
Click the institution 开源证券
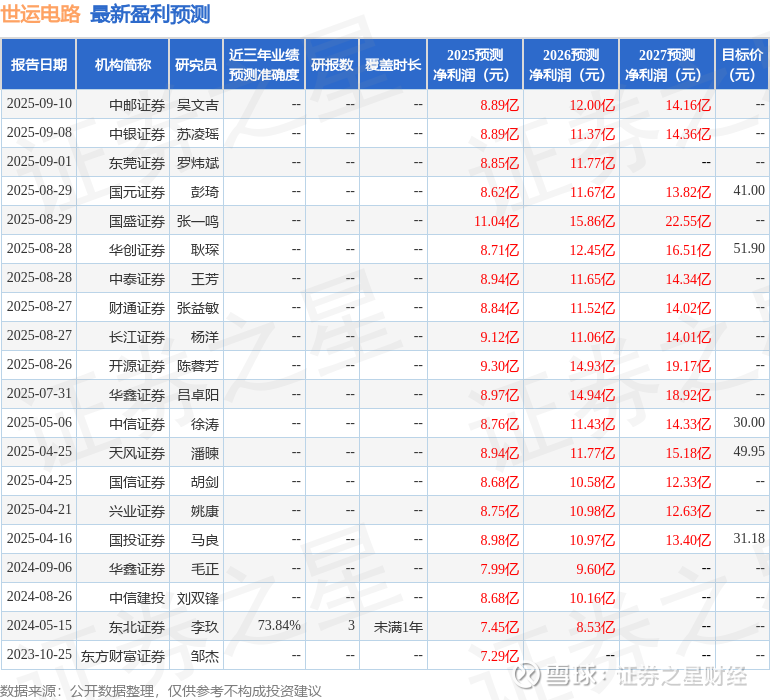click(137, 366)
